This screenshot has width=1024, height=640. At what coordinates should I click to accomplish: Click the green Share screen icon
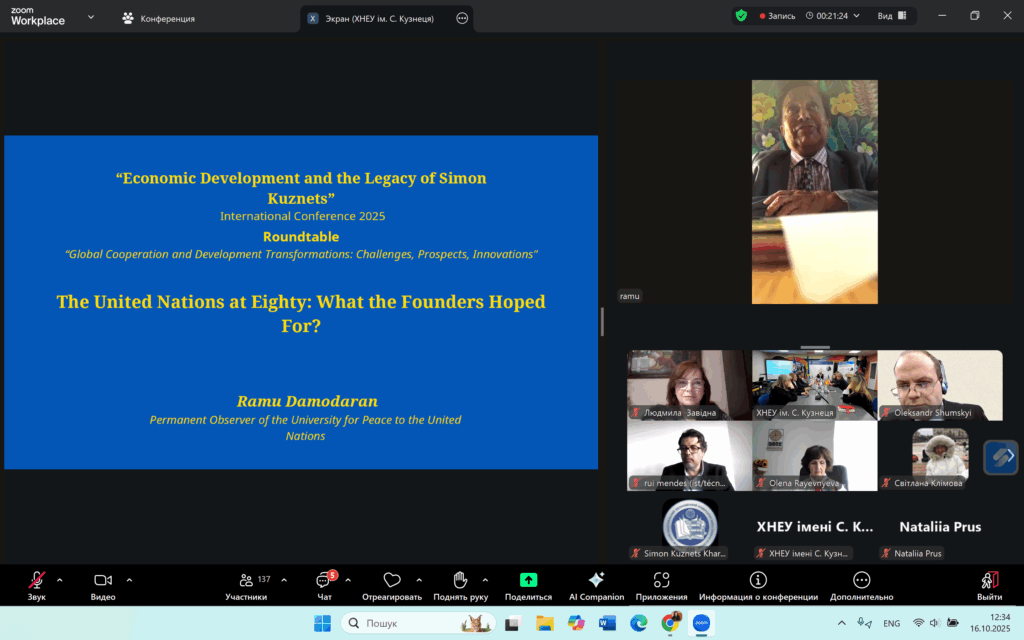tap(528, 580)
